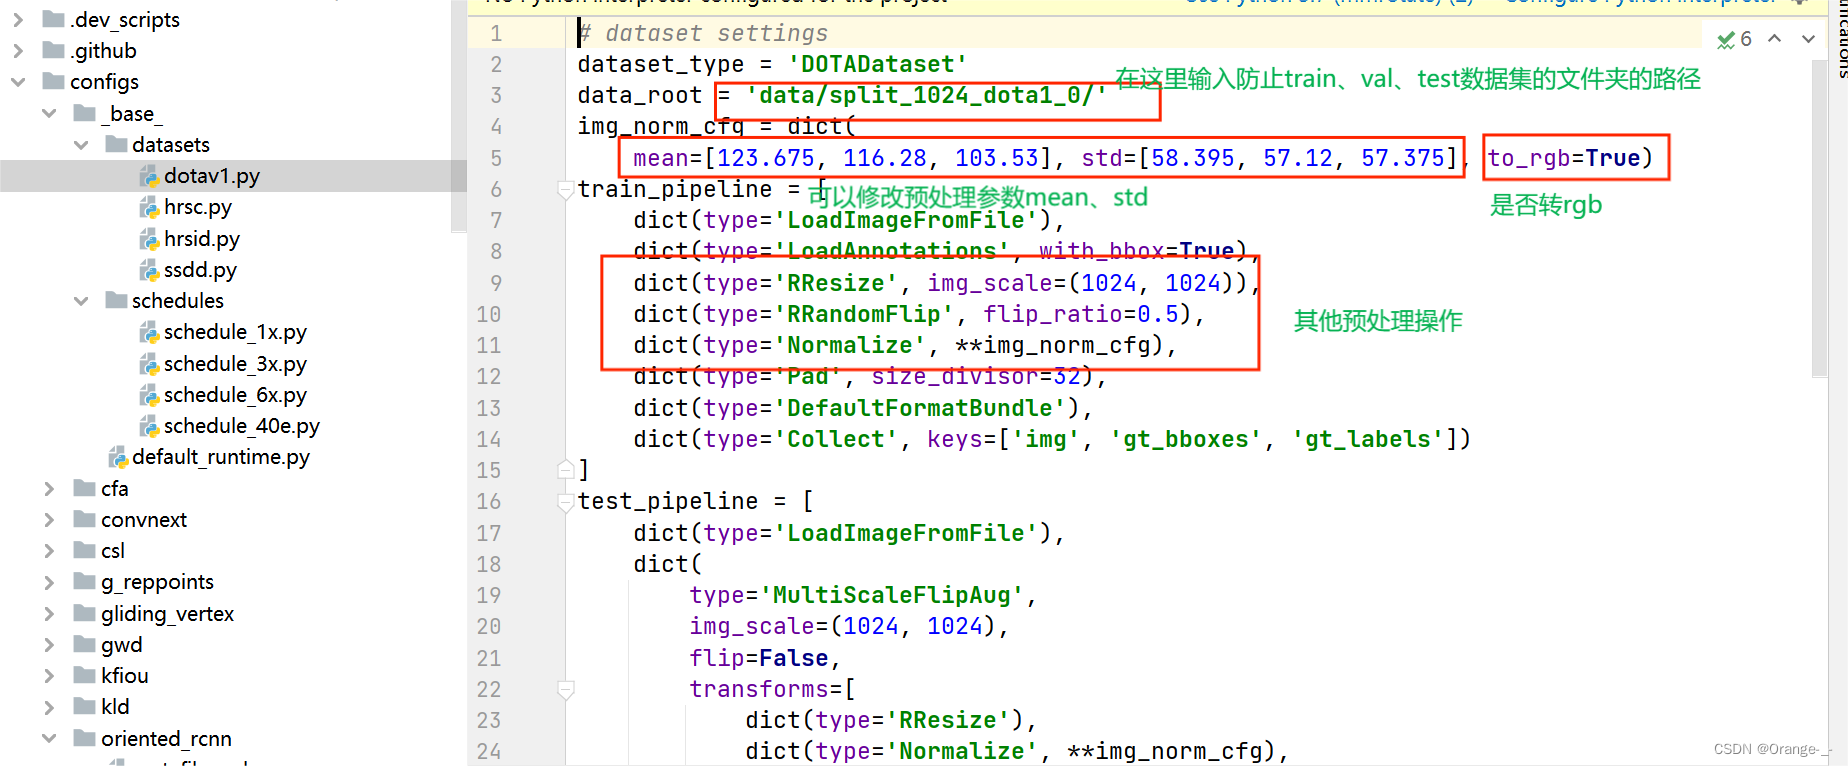Viewport: 1848px width, 766px height.
Task: Click the ssdd.py Python file icon
Action: pos(149,270)
